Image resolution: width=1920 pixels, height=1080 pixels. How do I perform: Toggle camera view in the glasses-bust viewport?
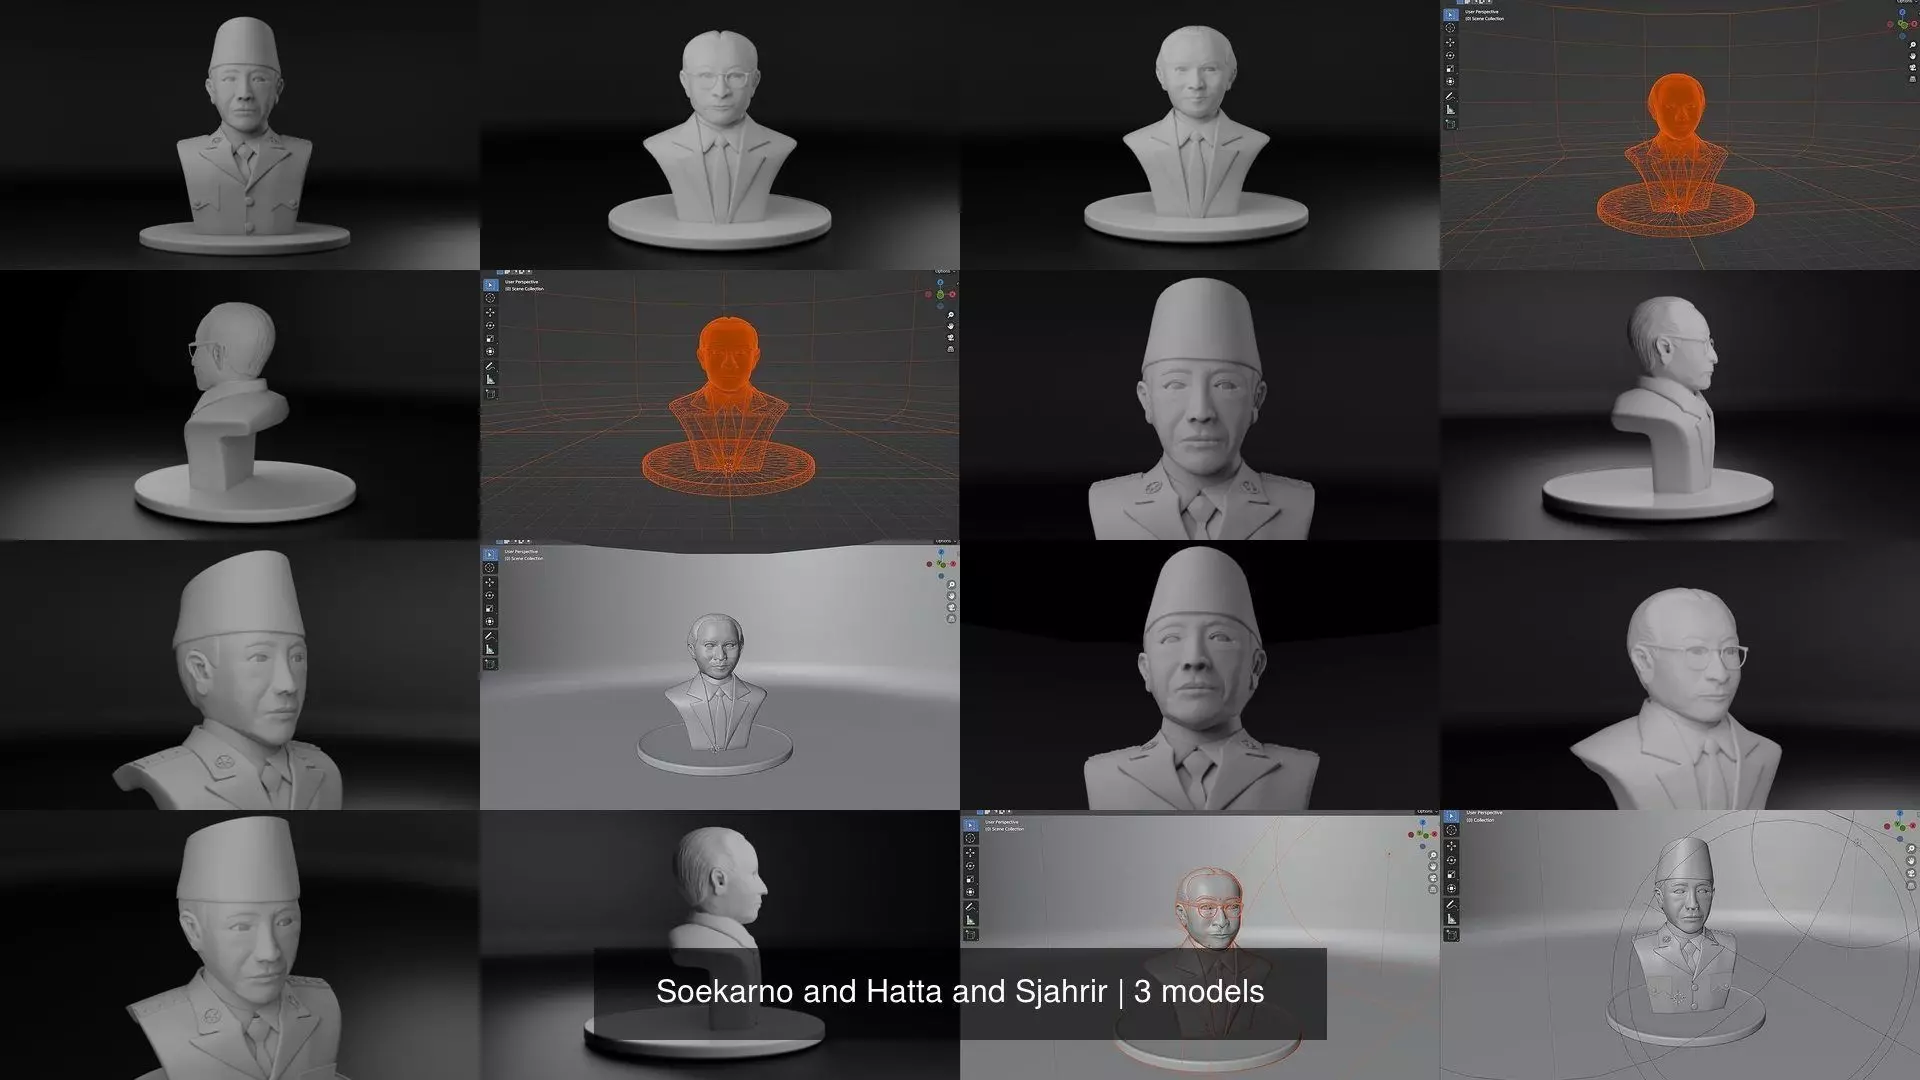pos(1433,878)
